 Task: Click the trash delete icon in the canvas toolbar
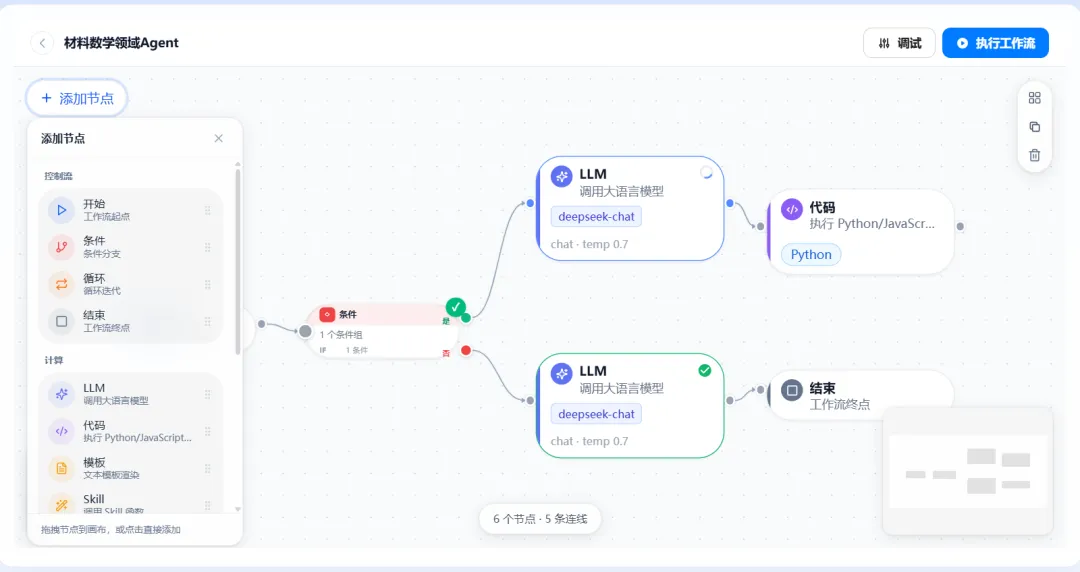(x=1035, y=155)
